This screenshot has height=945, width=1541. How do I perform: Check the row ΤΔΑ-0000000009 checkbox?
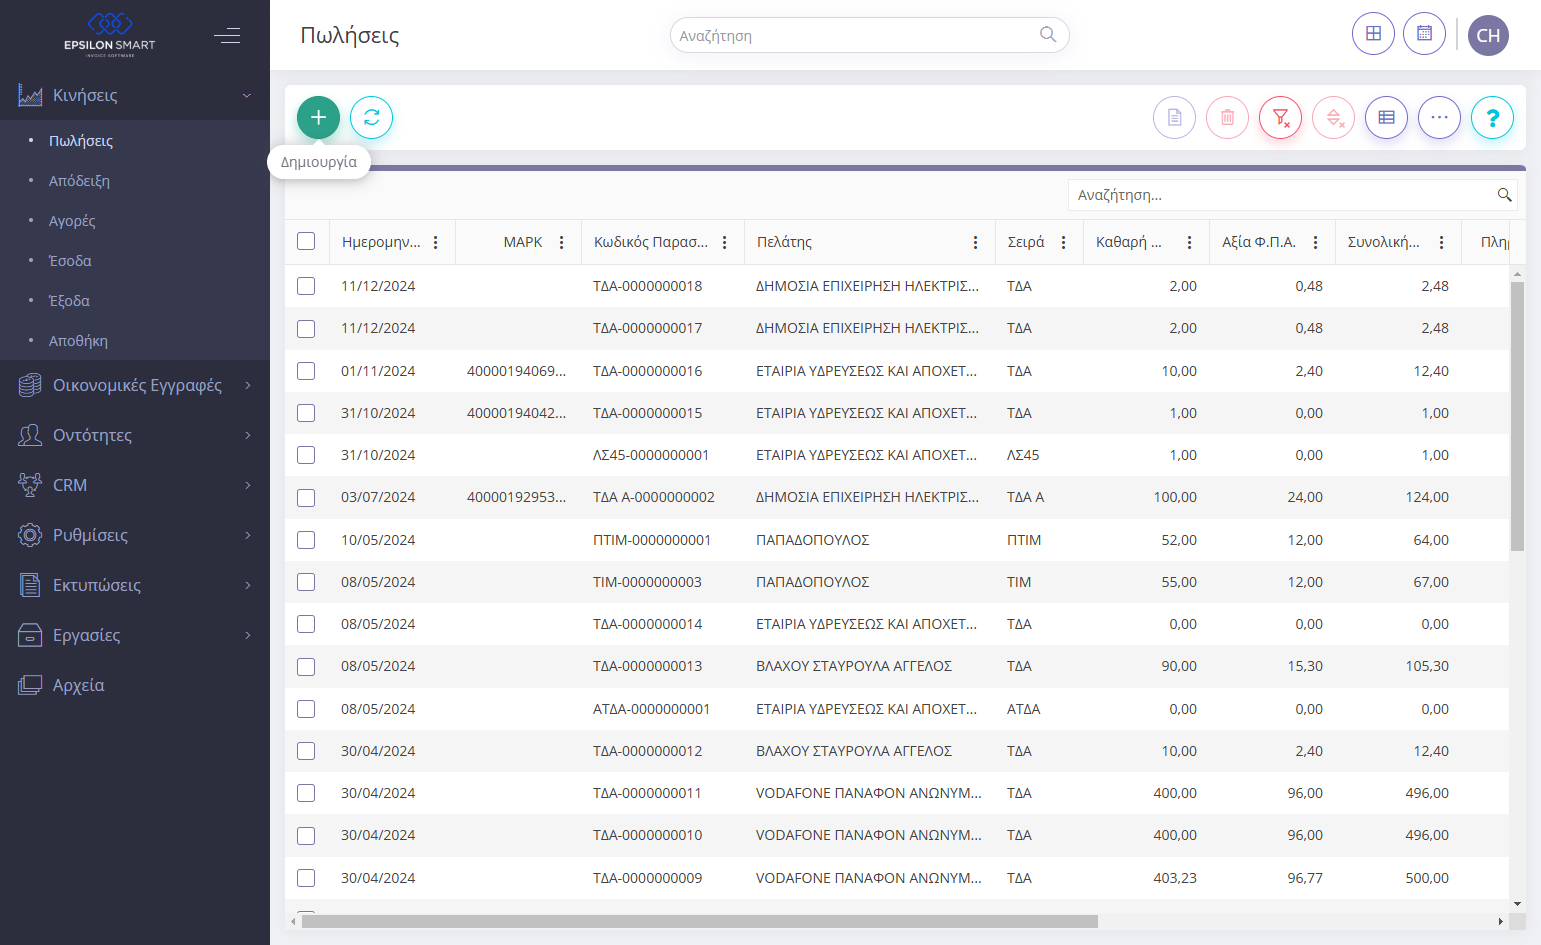(x=306, y=878)
